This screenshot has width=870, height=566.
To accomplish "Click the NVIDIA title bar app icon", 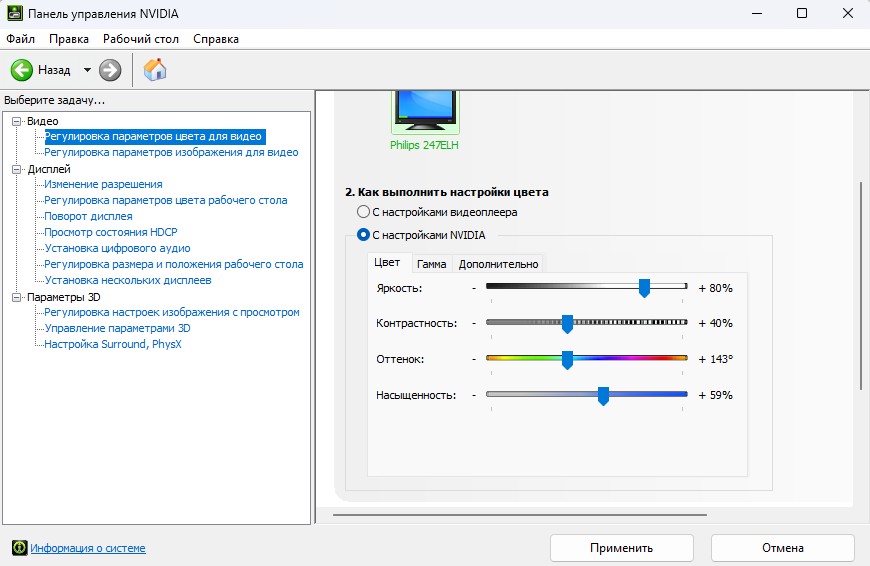I will 14,13.
